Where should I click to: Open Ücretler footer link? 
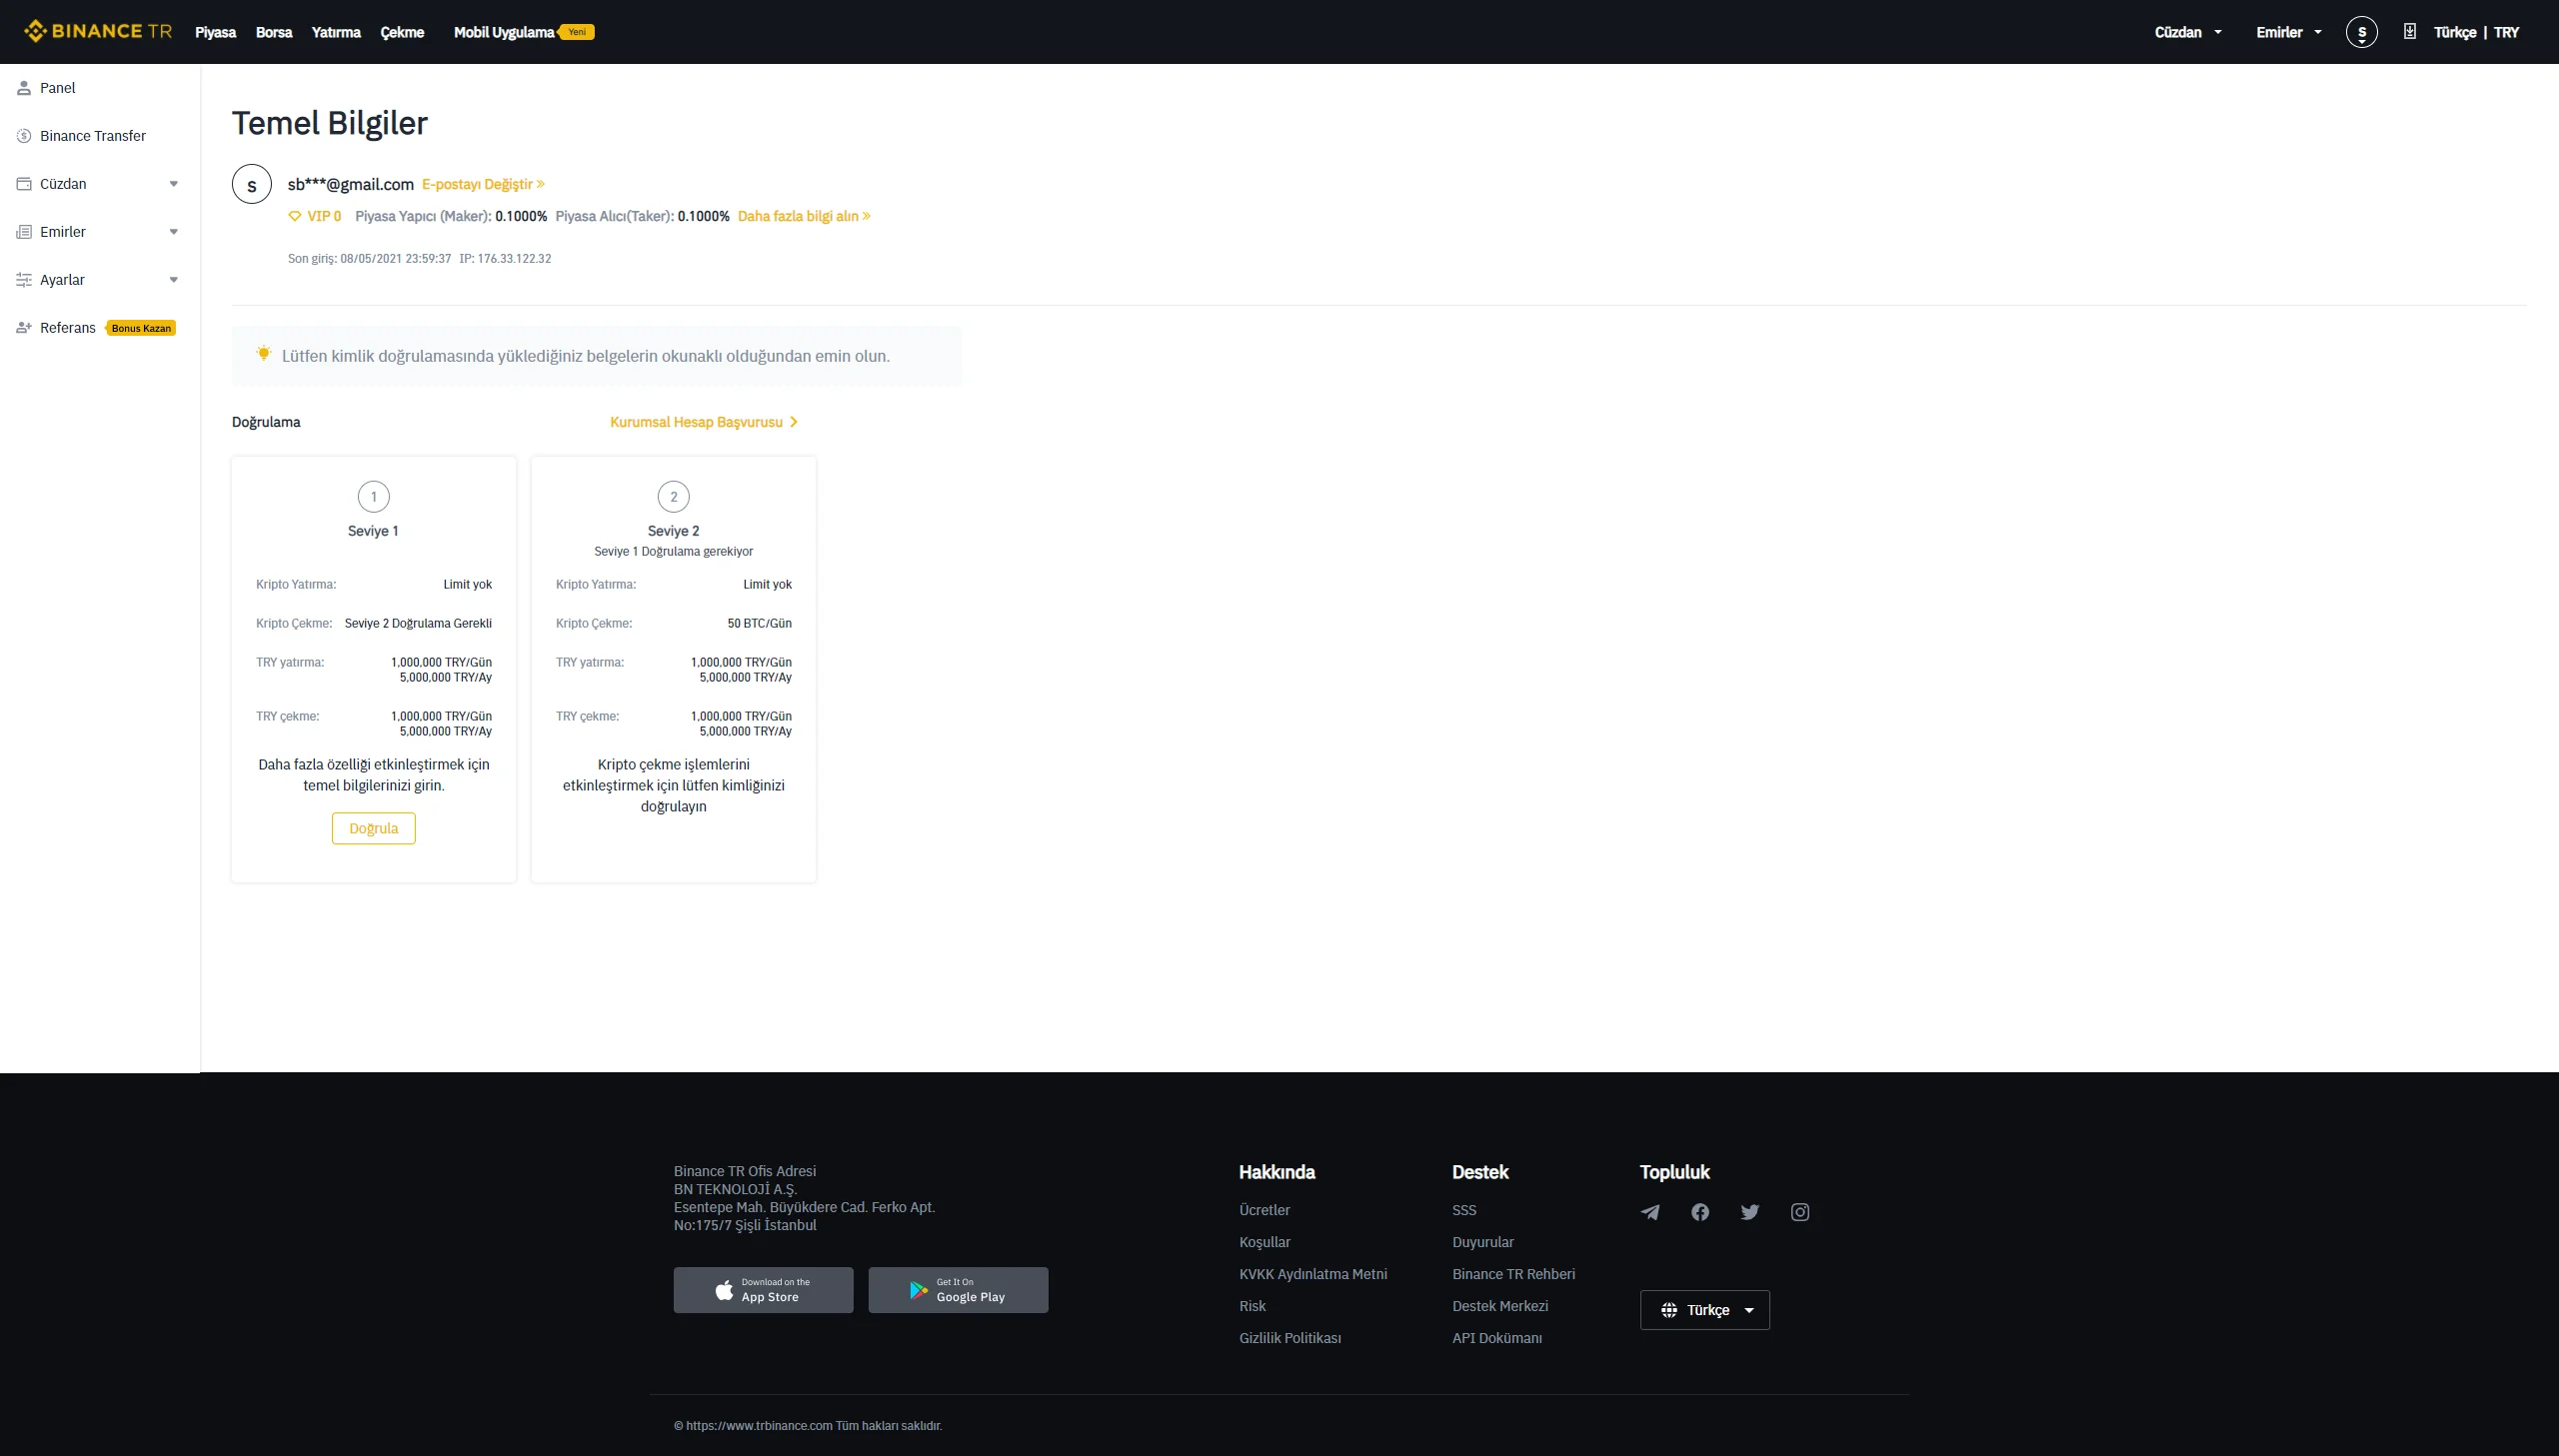click(1264, 1210)
